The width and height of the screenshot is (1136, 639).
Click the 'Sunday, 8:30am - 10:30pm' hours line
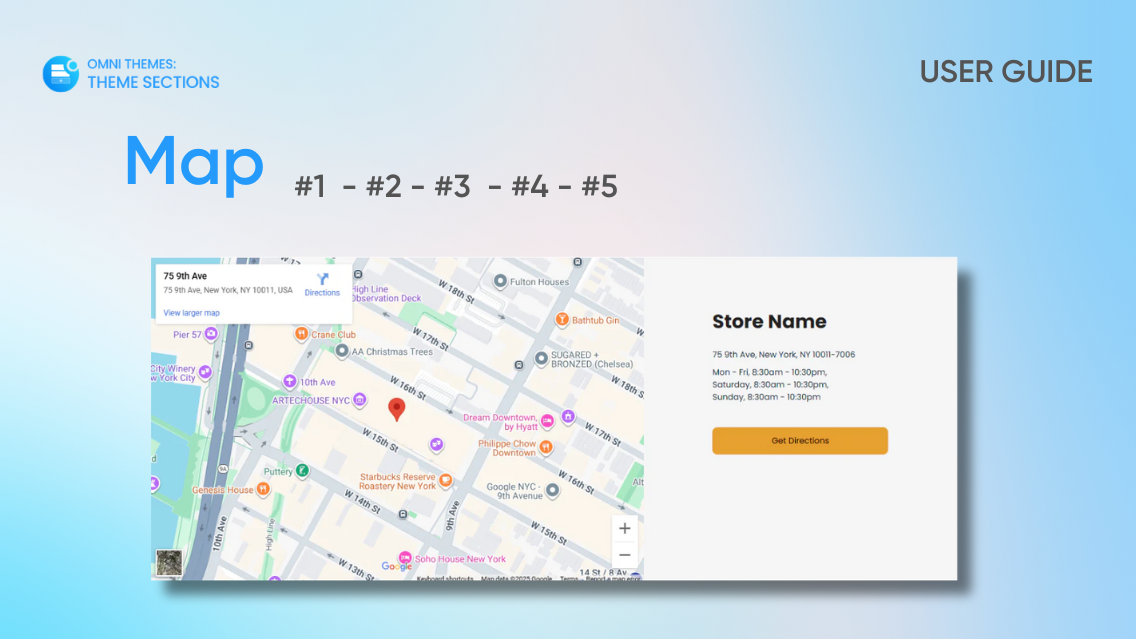(x=767, y=396)
